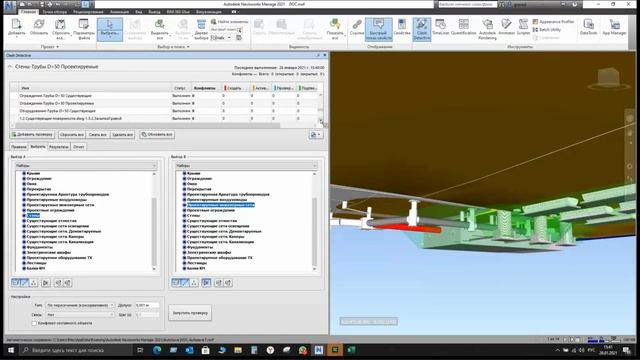640x360 pixels.
Task: Open the Результаты (Results) tab
Action: point(59,147)
